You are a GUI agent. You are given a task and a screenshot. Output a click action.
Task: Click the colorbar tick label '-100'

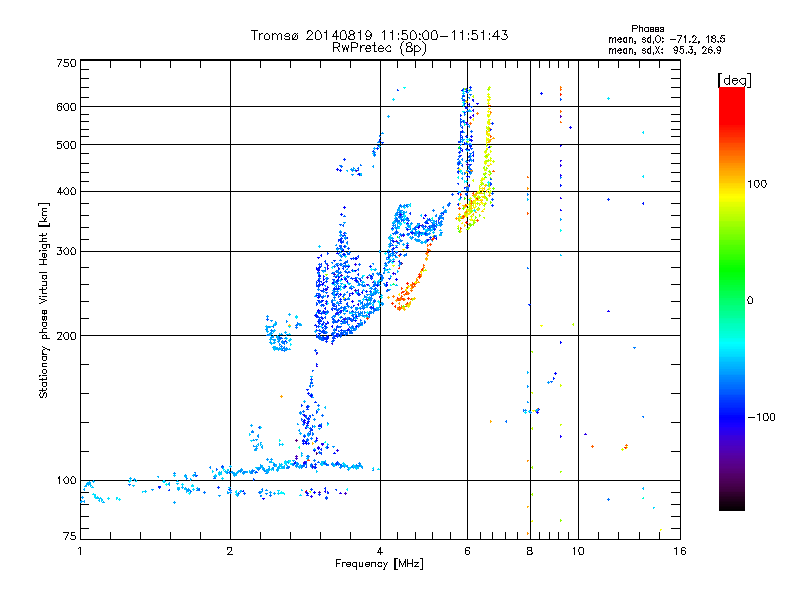point(761,417)
